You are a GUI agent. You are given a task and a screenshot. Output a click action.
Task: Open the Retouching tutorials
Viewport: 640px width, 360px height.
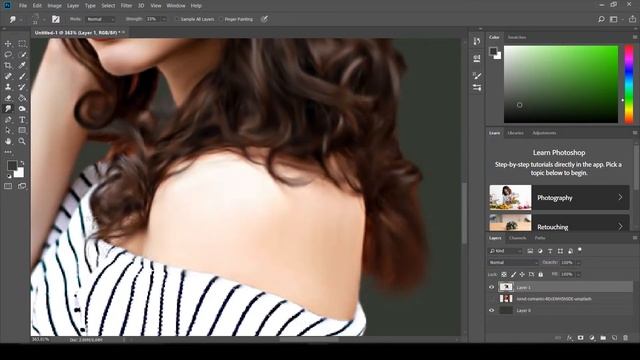click(x=559, y=222)
